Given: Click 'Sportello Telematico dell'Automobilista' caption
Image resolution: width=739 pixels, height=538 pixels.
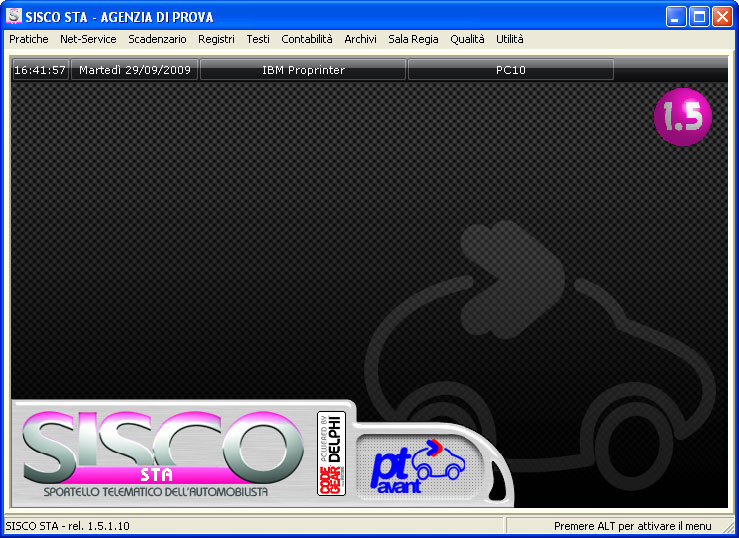Looking at the screenshot, I should 156,492.
